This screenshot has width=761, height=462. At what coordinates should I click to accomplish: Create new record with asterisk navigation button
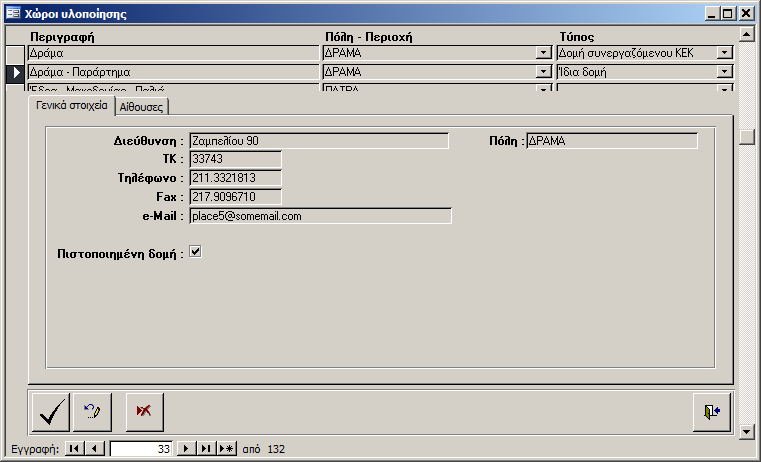(226, 450)
